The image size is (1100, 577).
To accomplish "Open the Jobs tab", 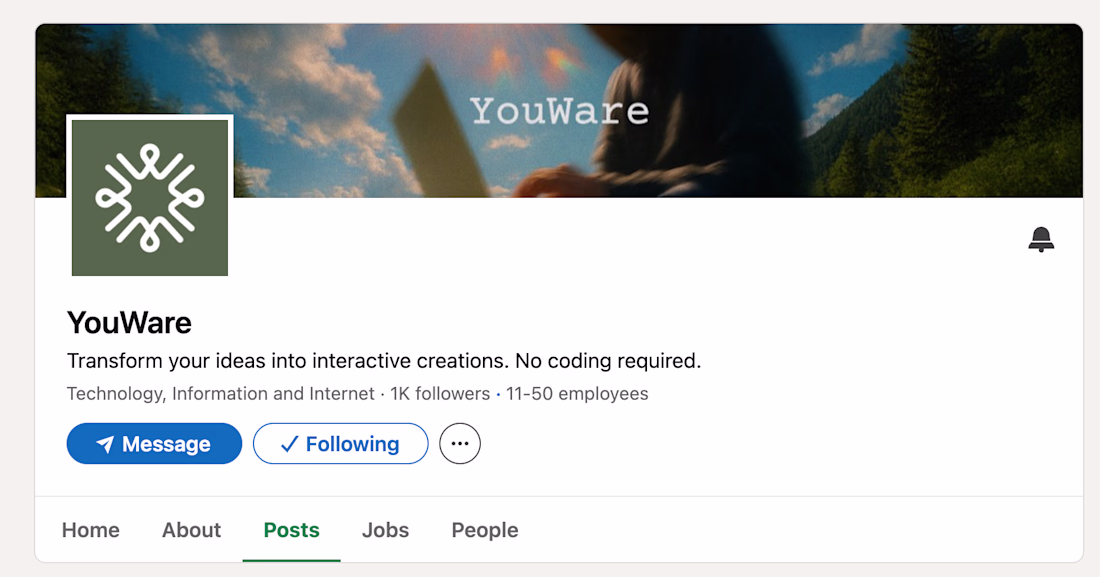I will pyautogui.click(x=386, y=530).
